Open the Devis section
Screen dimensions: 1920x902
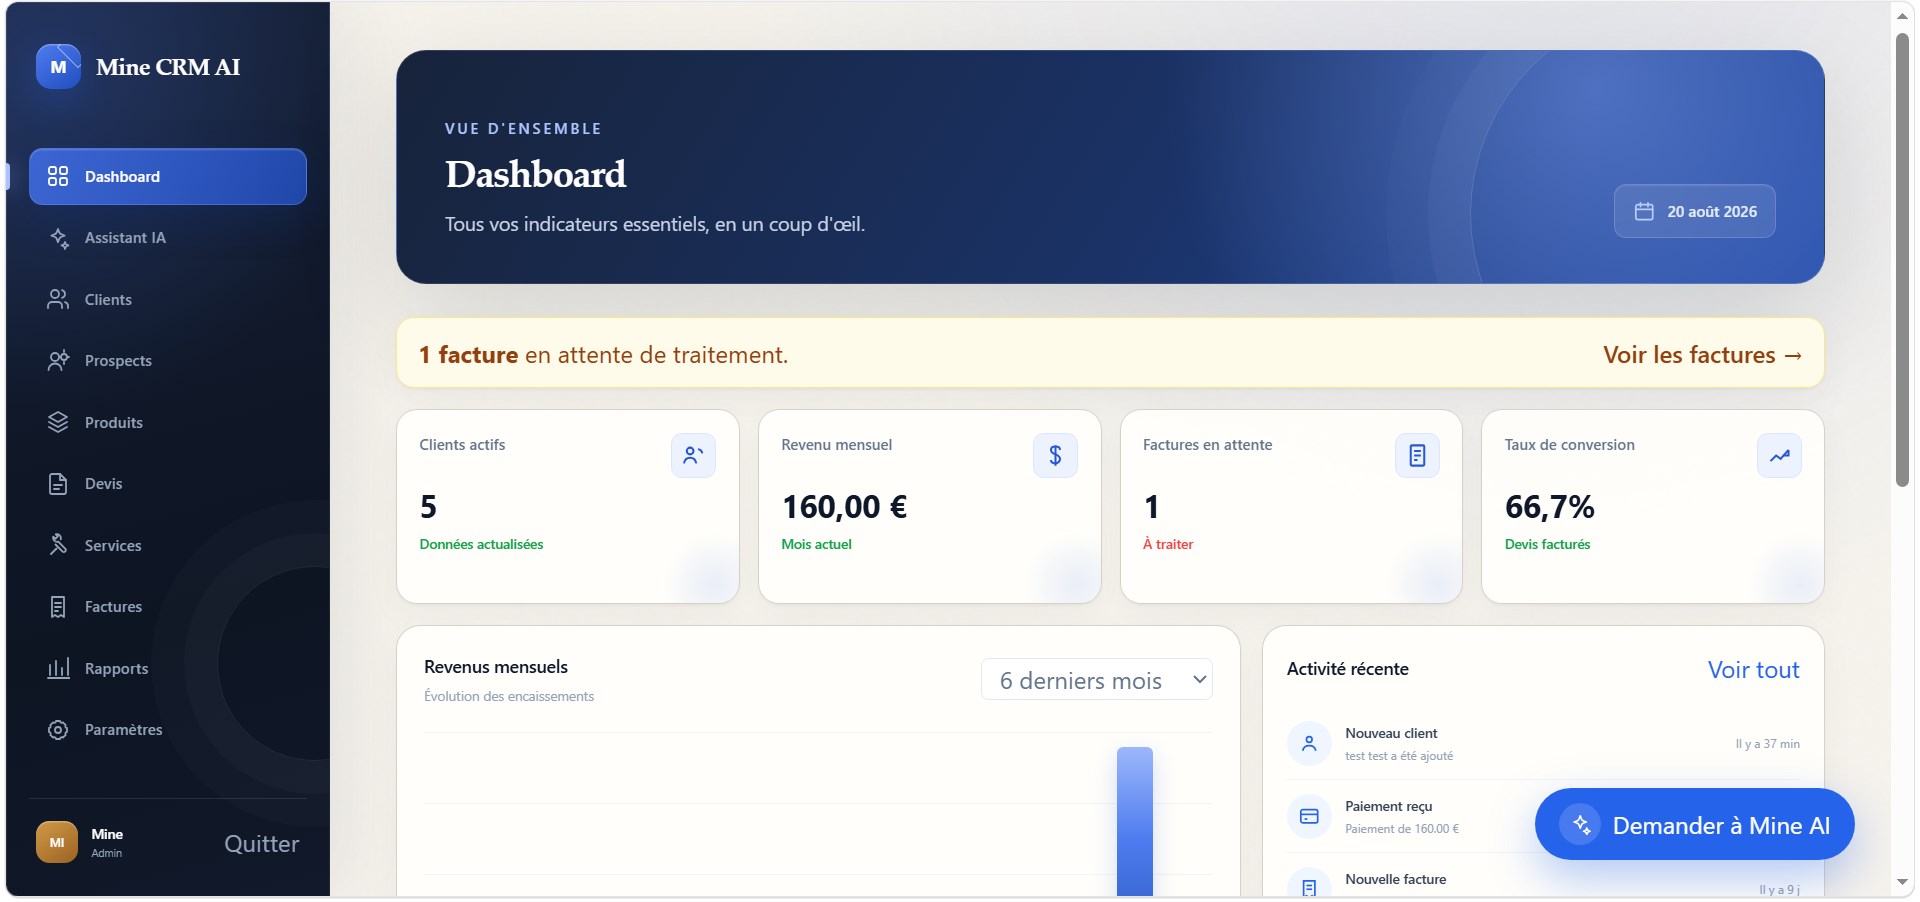tap(168, 484)
